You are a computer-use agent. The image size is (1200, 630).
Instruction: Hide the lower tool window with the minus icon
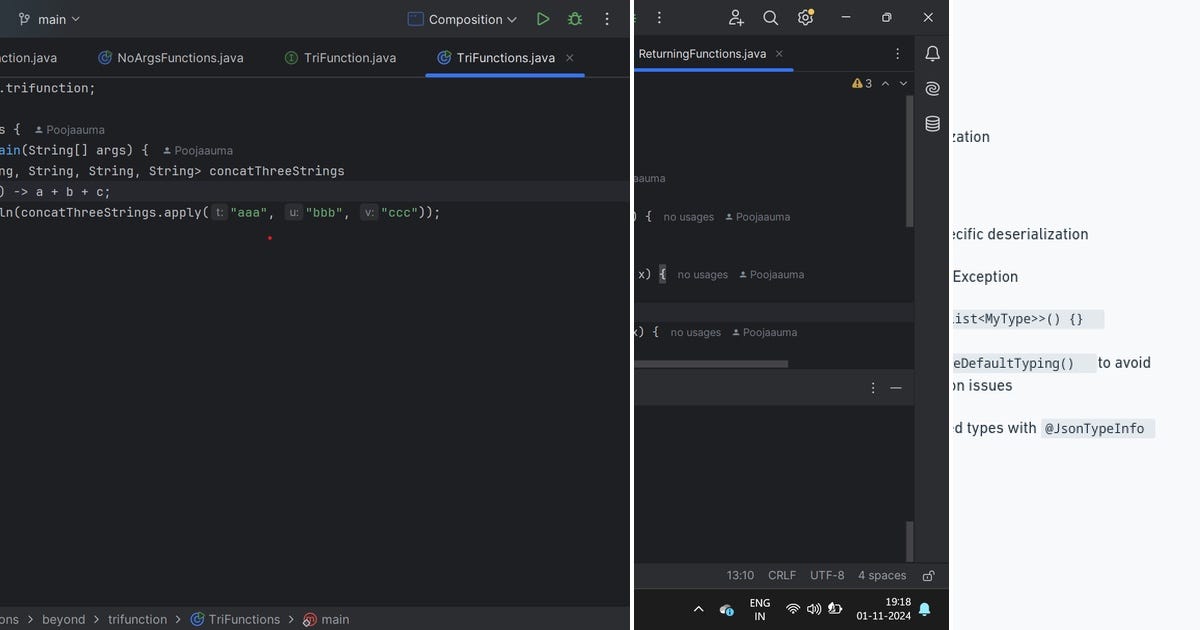(896, 387)
